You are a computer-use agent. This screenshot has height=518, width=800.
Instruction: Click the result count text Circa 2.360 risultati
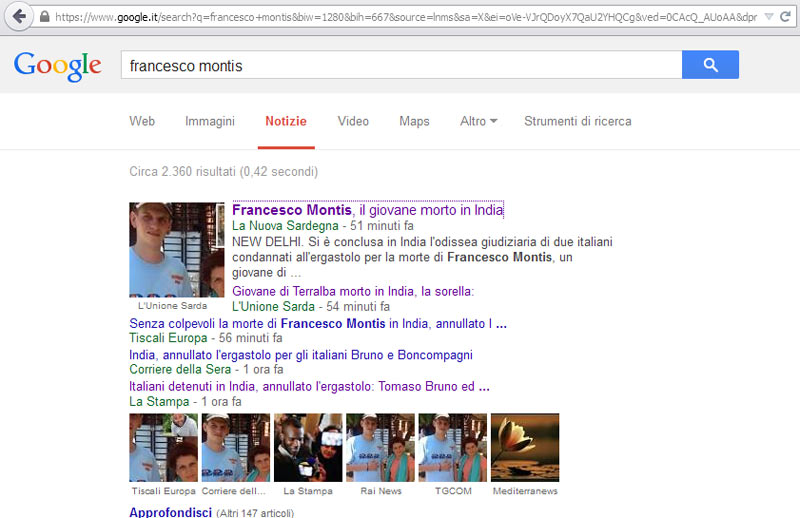point(223,171)
